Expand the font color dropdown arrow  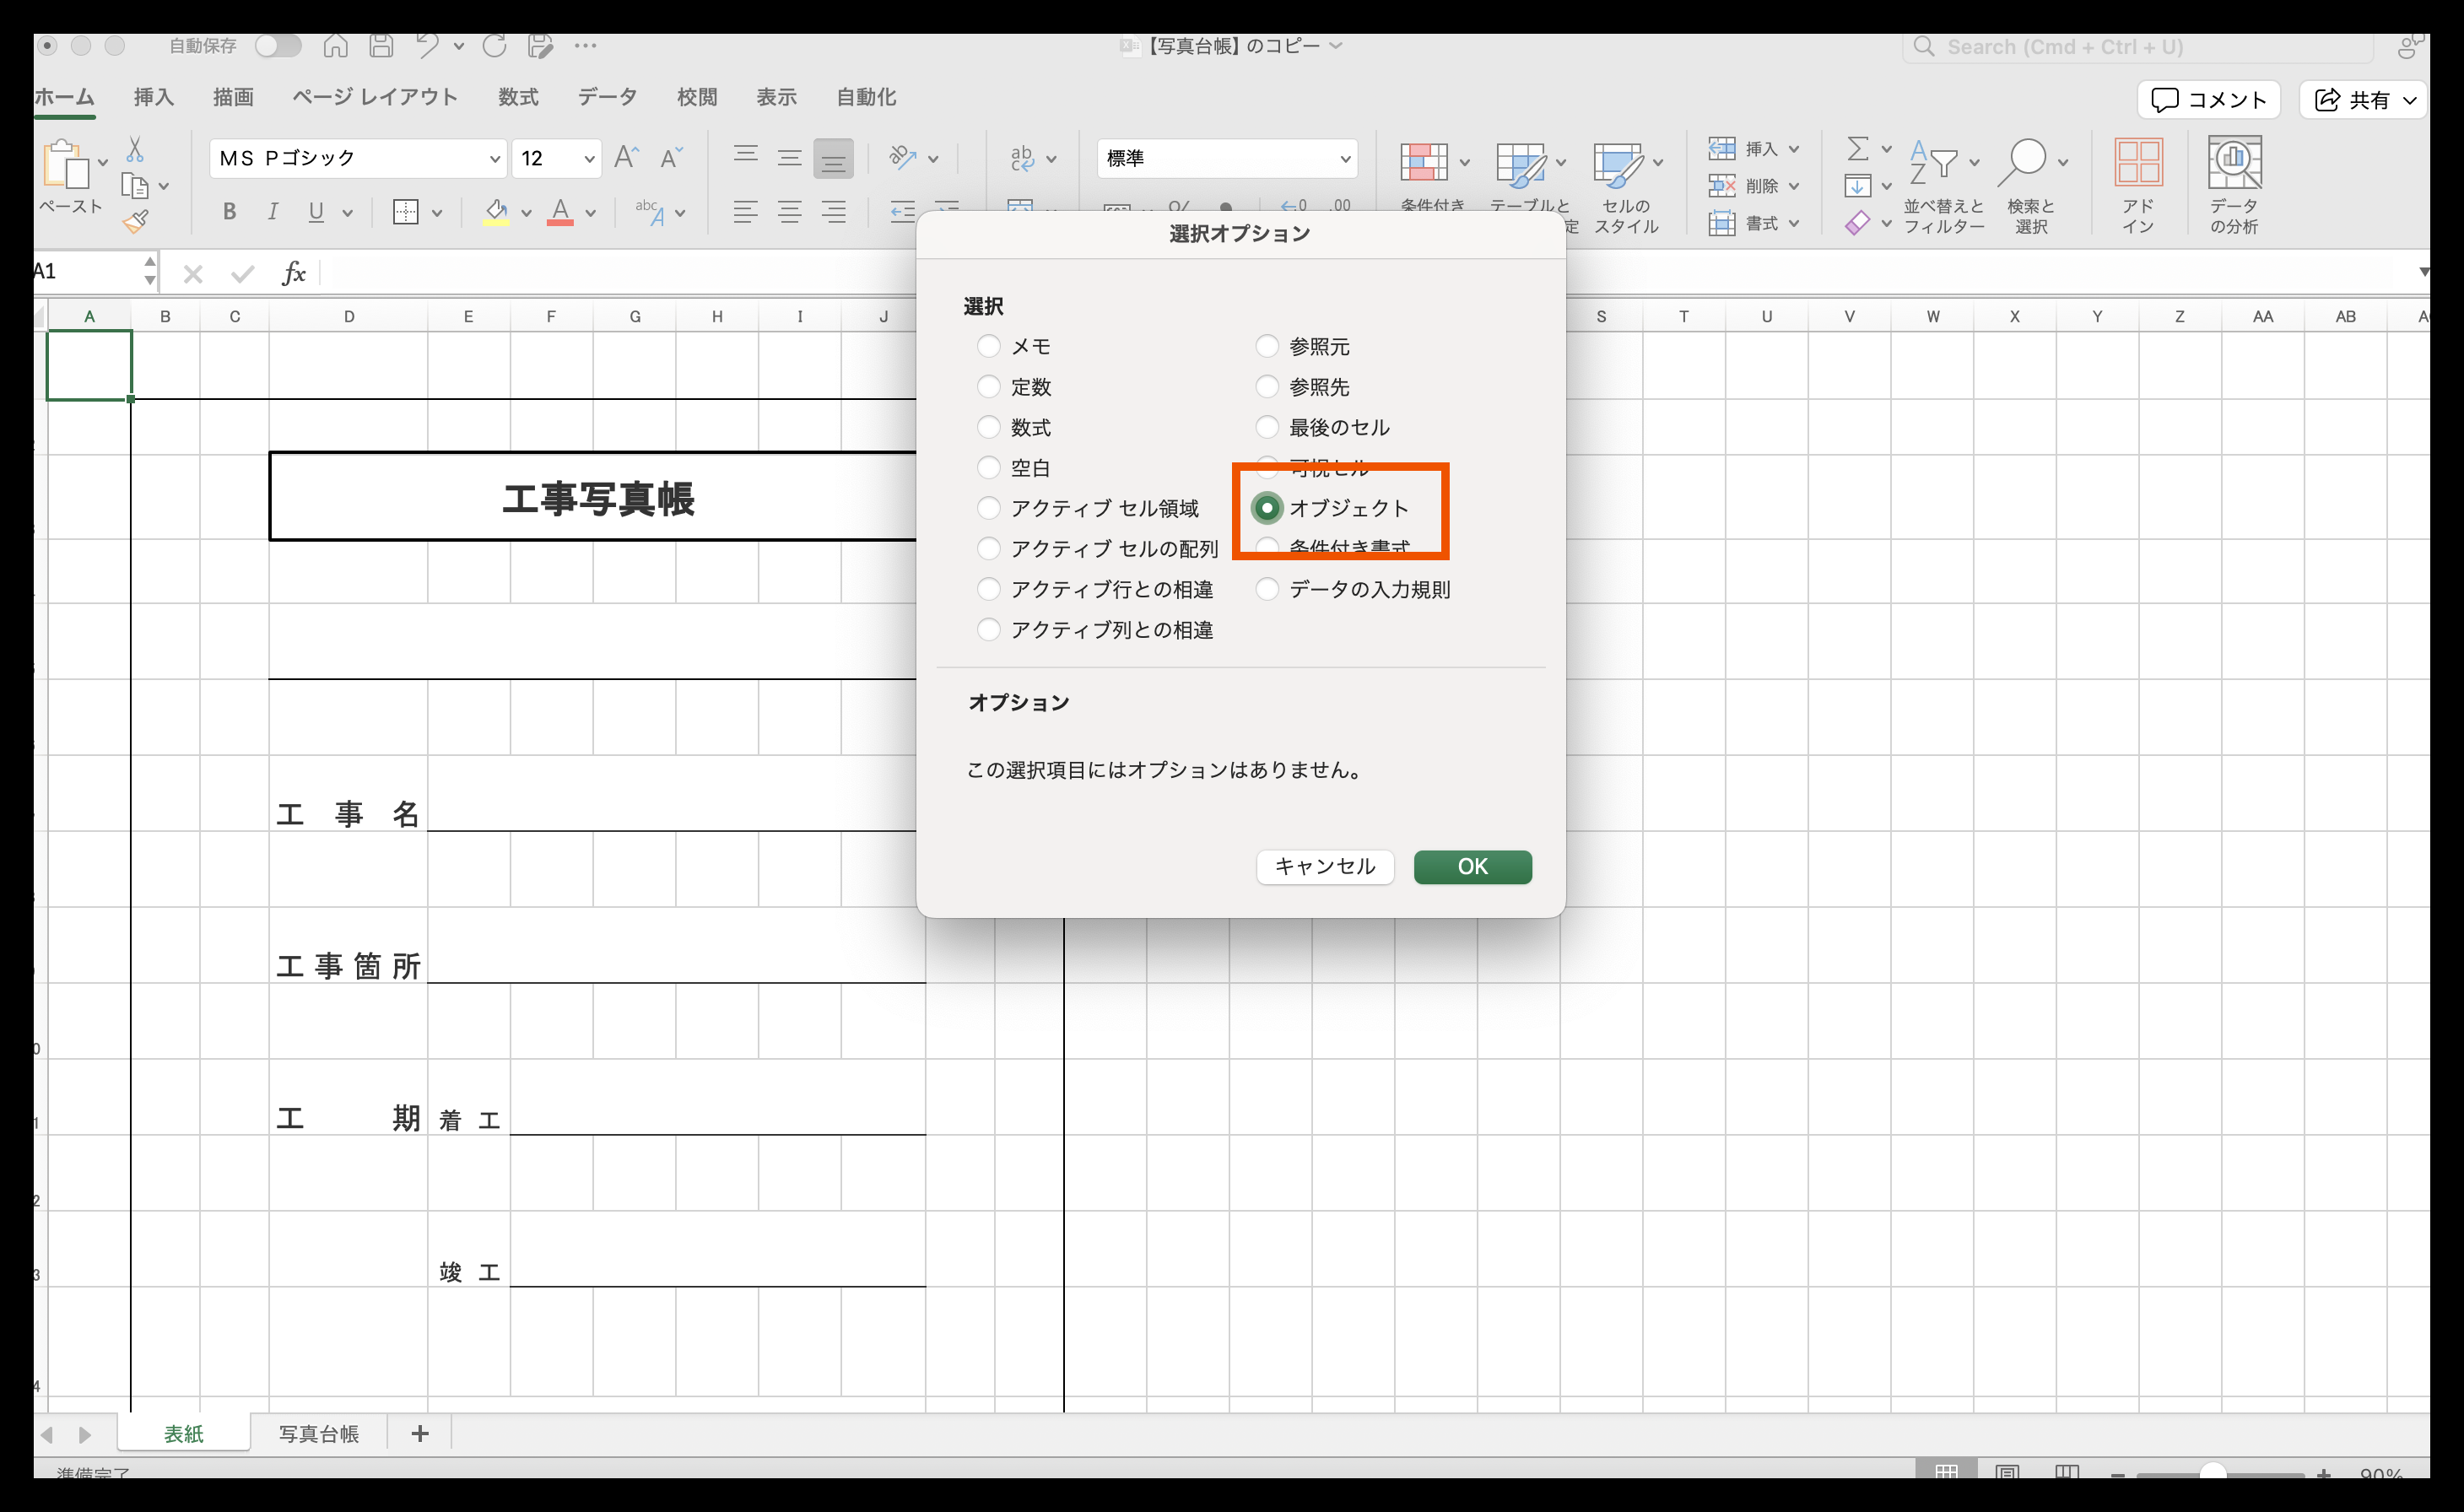591,213
